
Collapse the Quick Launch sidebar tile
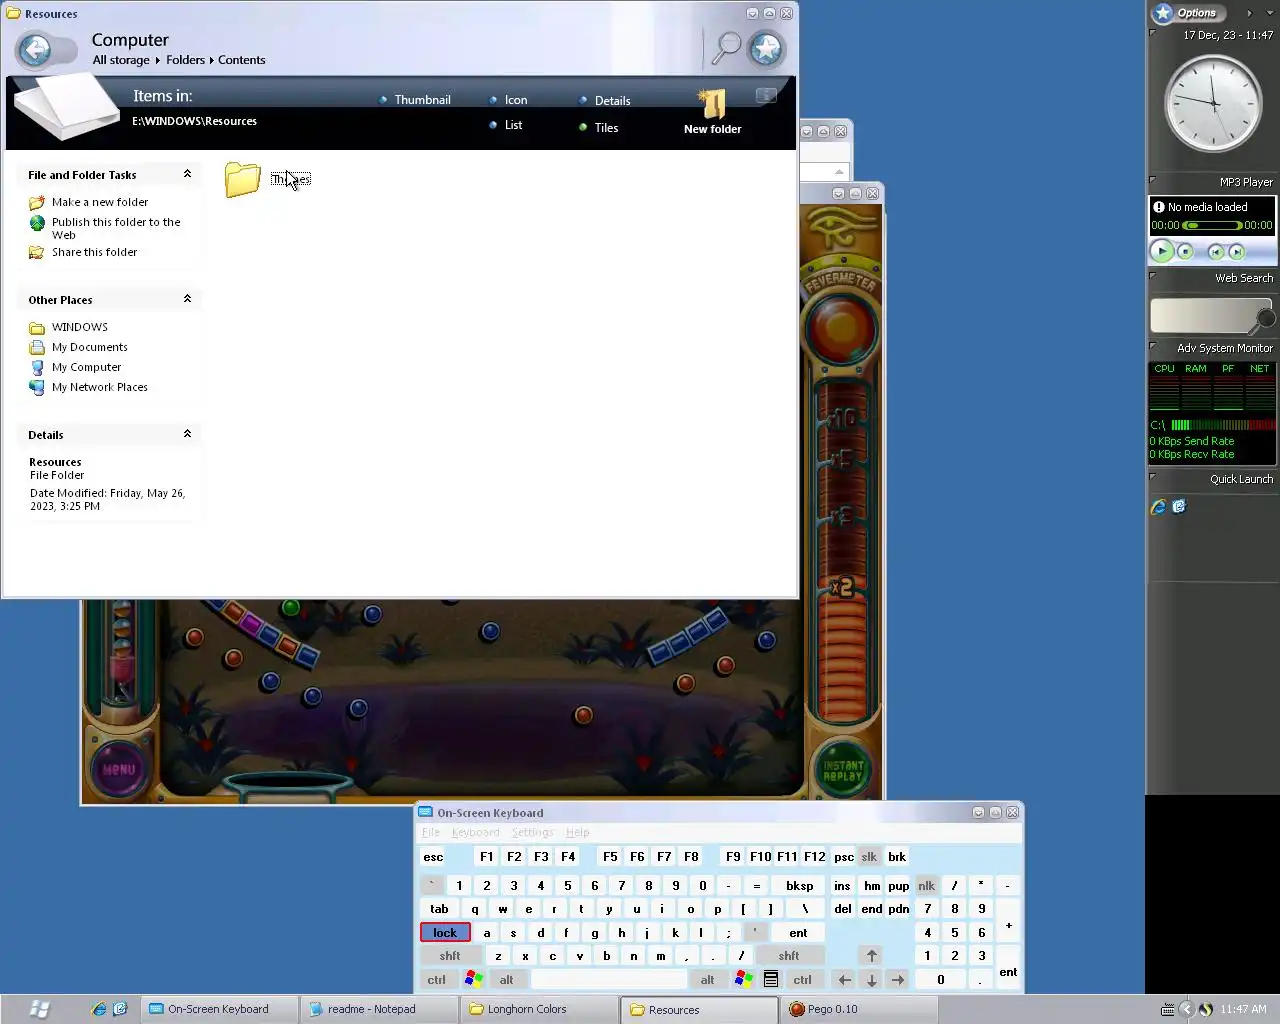coord(1153,478)
